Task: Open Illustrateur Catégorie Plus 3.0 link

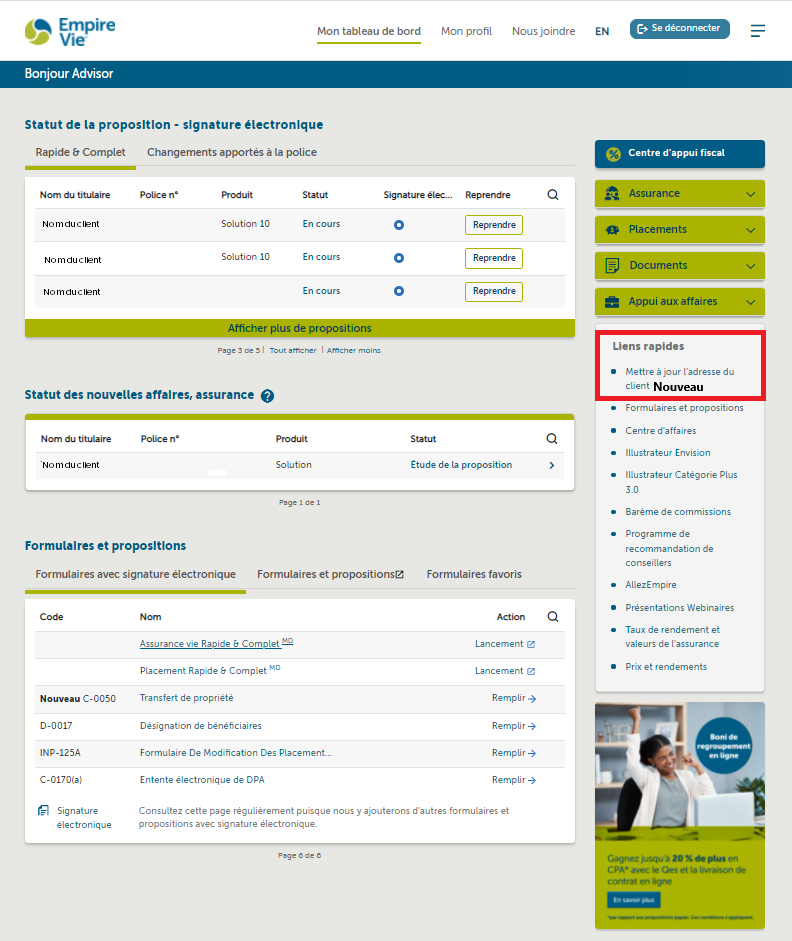Action: point(681,482)
